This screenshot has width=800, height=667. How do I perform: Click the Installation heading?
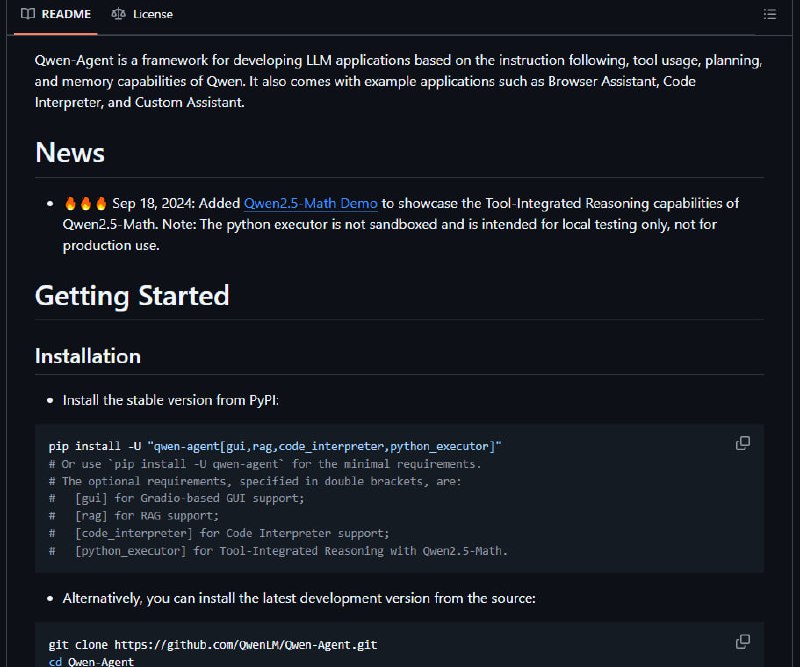pyautogui.click(x=88, y=356)
